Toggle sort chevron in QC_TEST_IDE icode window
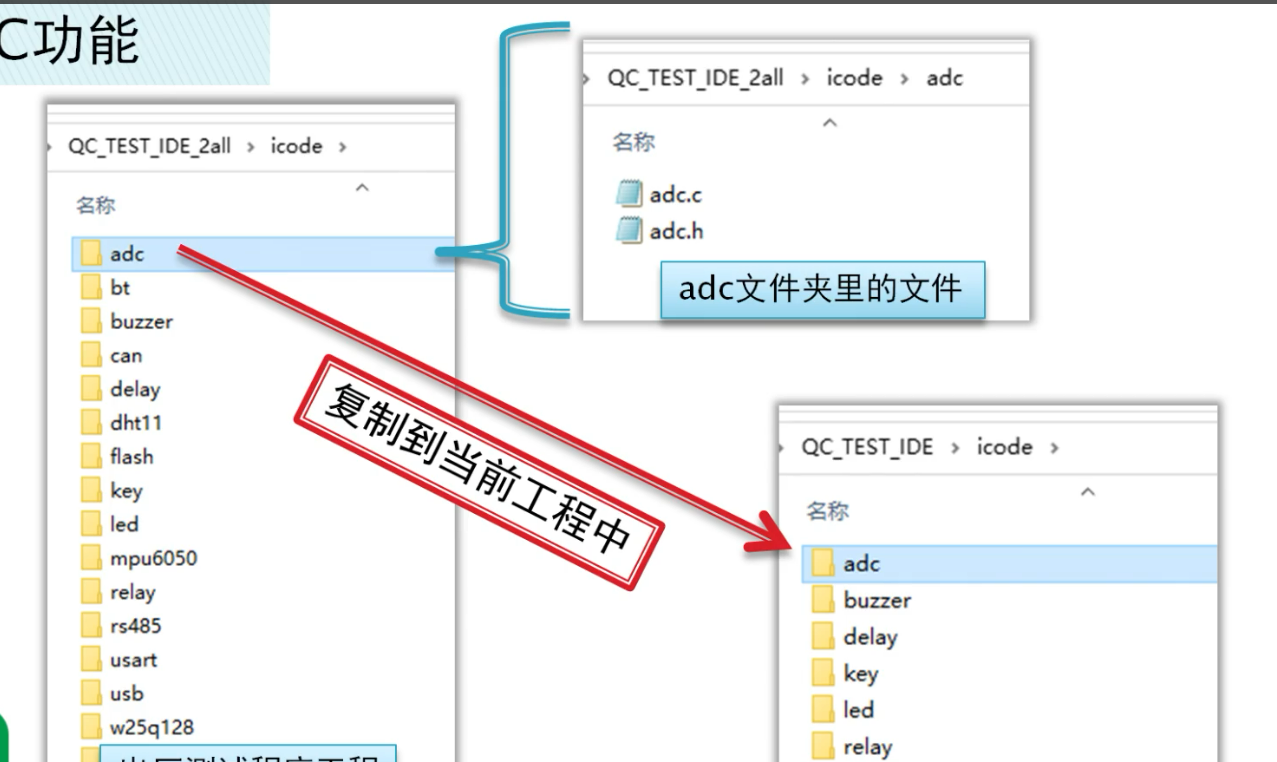This screenshot has height=762, width=1277. [1090, 491]
